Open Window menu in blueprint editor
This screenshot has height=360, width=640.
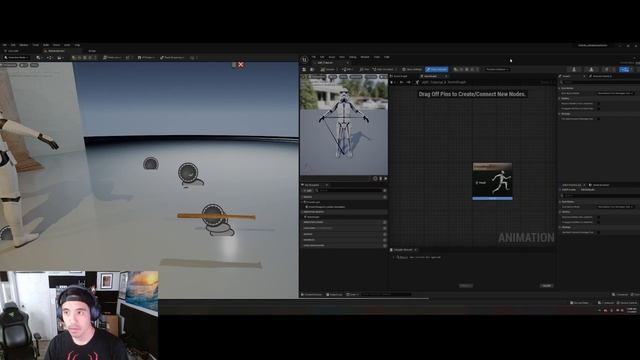(x=365, y=57)
